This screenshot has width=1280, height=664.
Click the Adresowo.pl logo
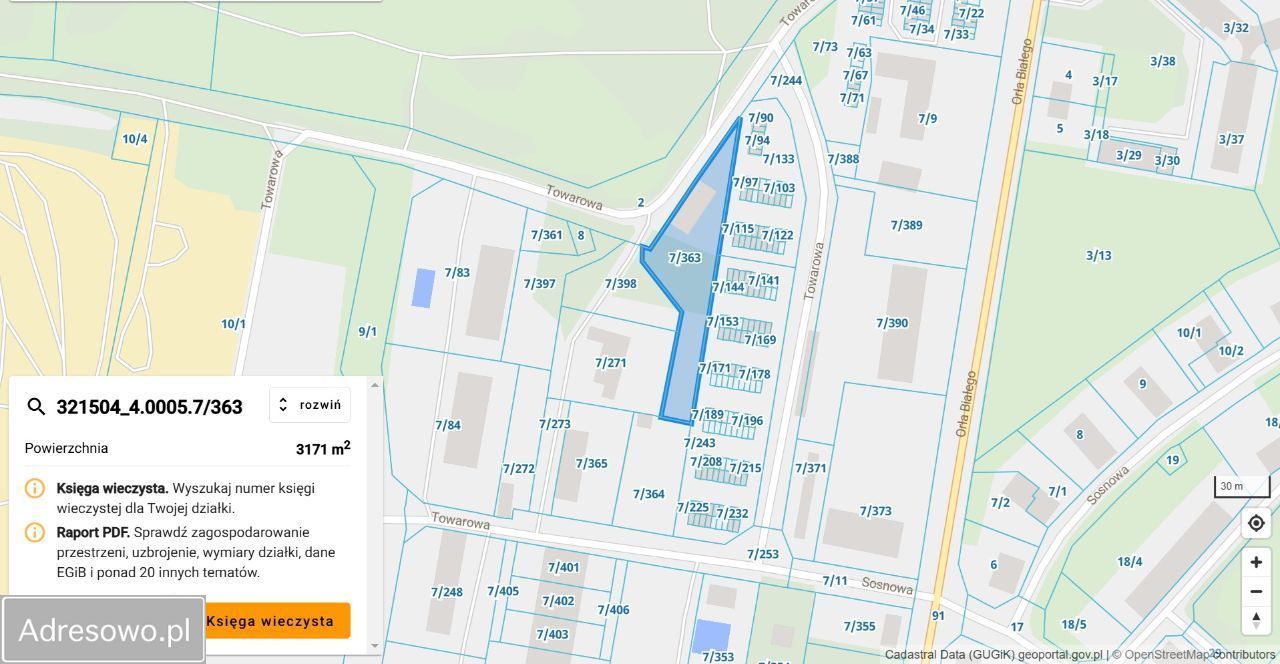(104, 630)
